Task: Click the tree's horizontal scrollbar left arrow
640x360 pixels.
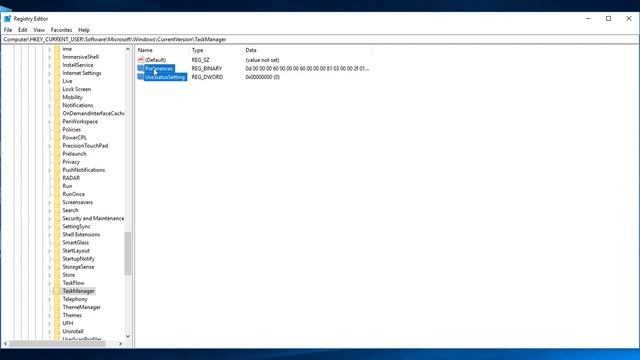Action: 5,344
